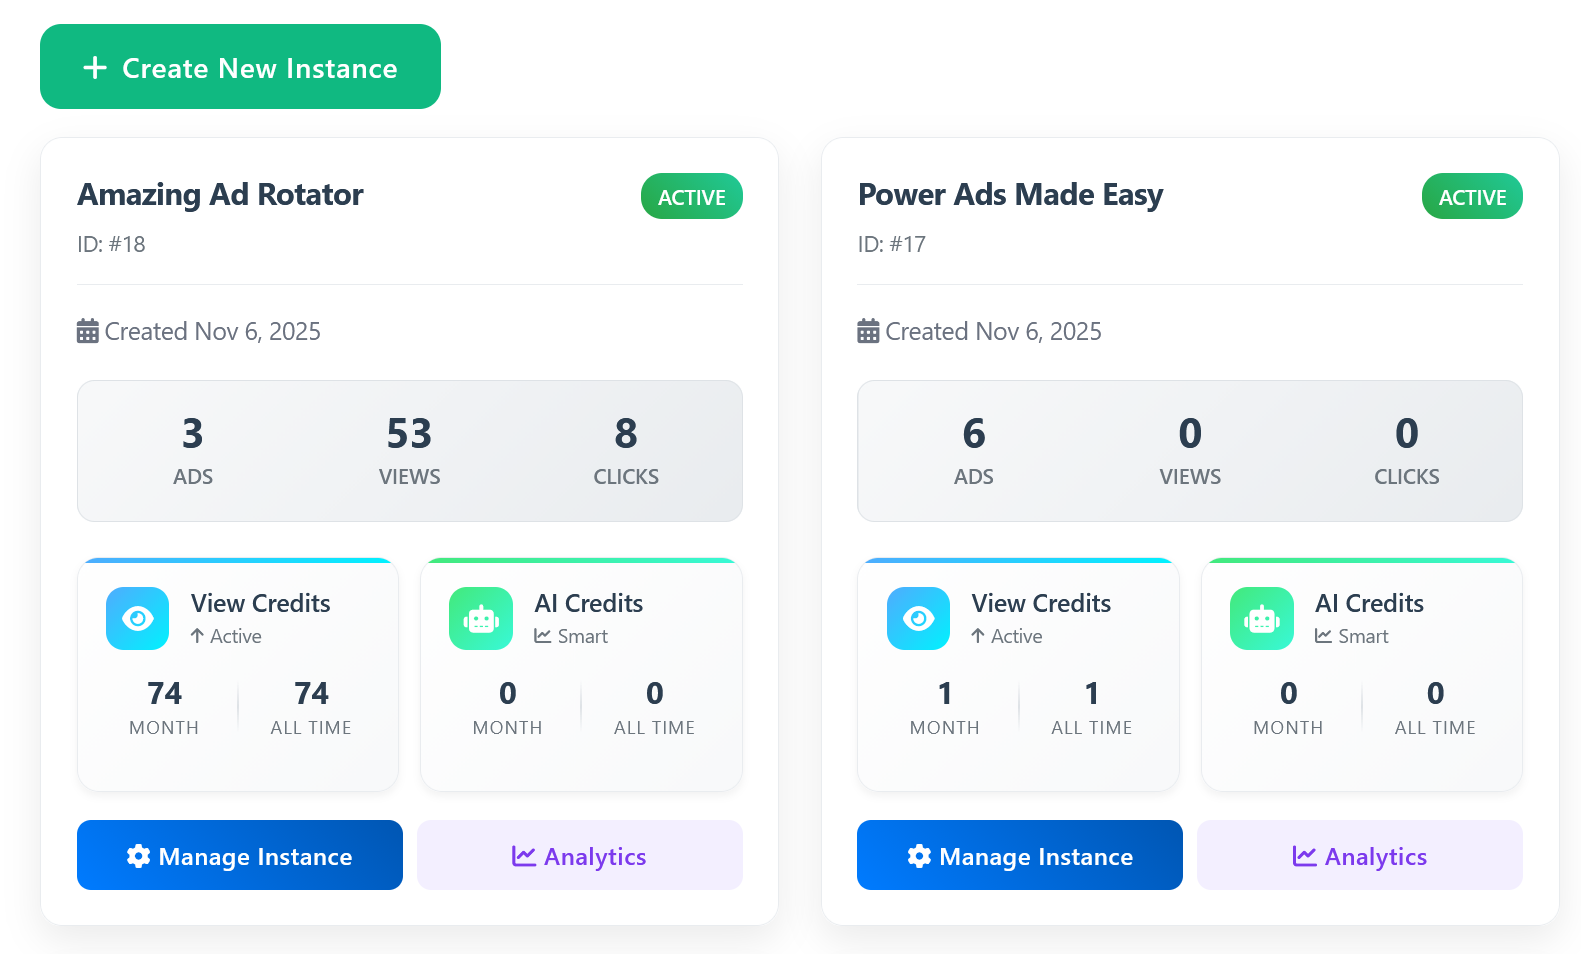
Task: Open Manage Instance for Amazing Ad Rotator
Action: tap(240, 855)
